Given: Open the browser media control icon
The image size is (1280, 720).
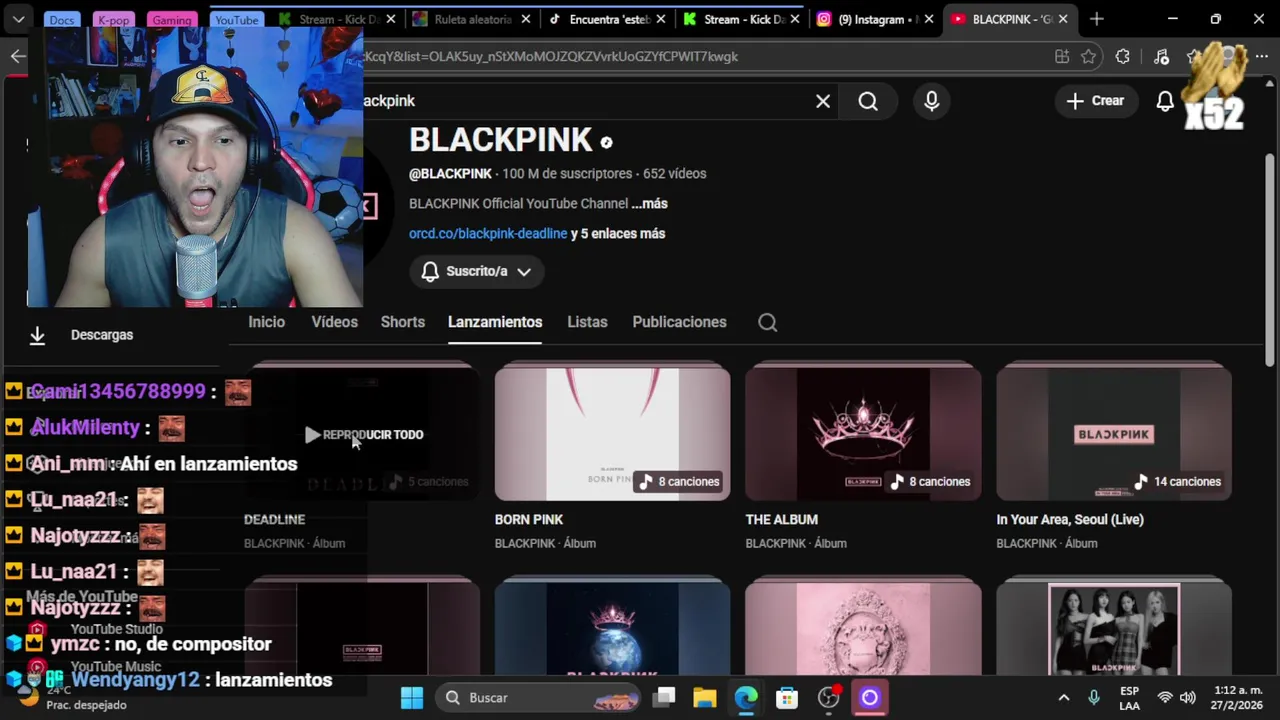Looking at the screenshot, I should click(1161, 57).
